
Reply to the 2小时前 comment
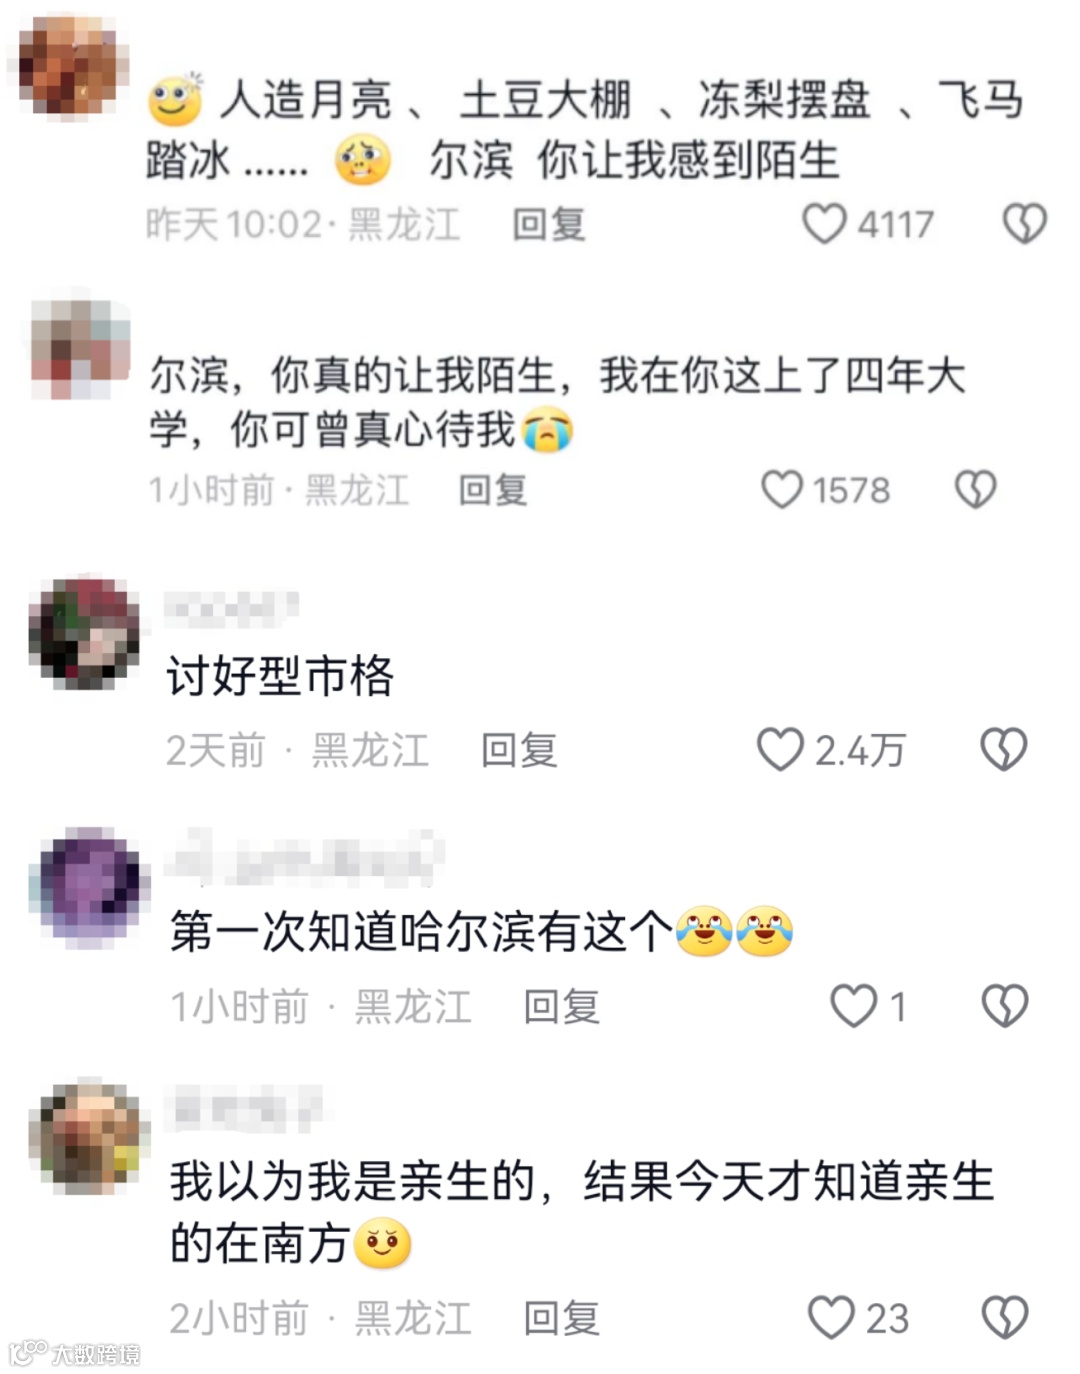pyautogui.click(x=561, y=1318)
